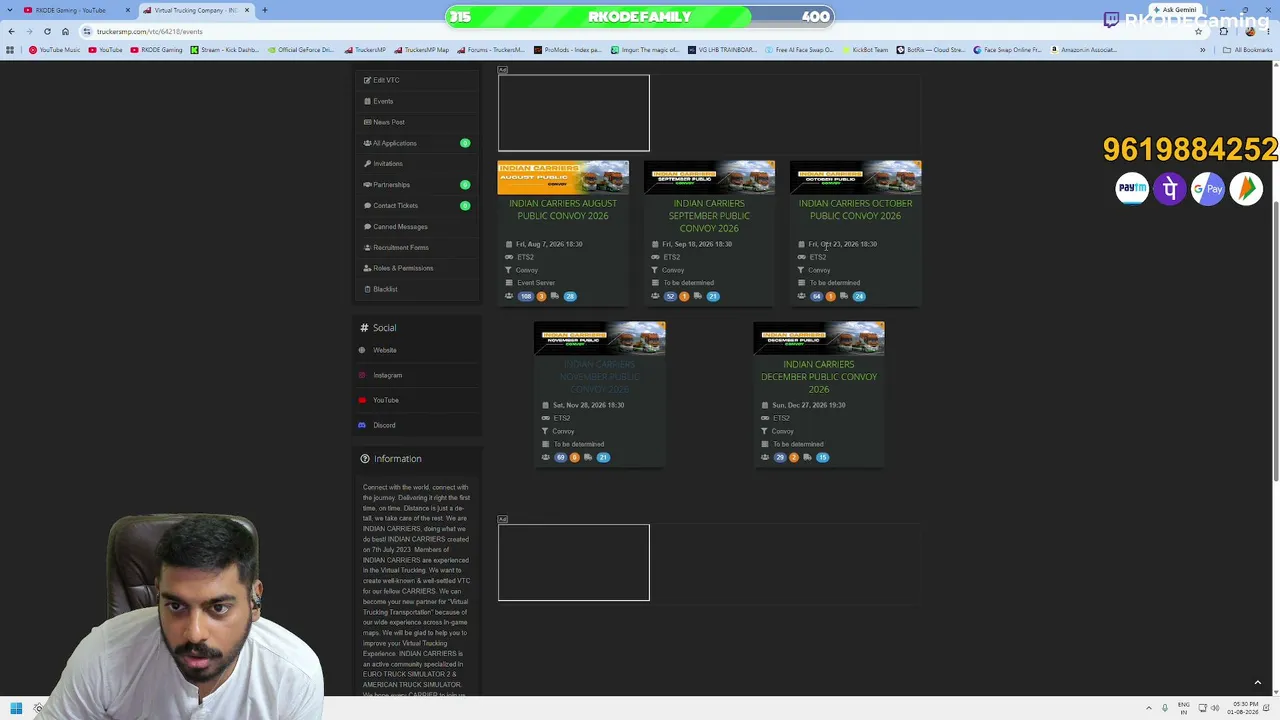
Task: Open the December Public Convoy banner image
Action: tap(819, 338)
